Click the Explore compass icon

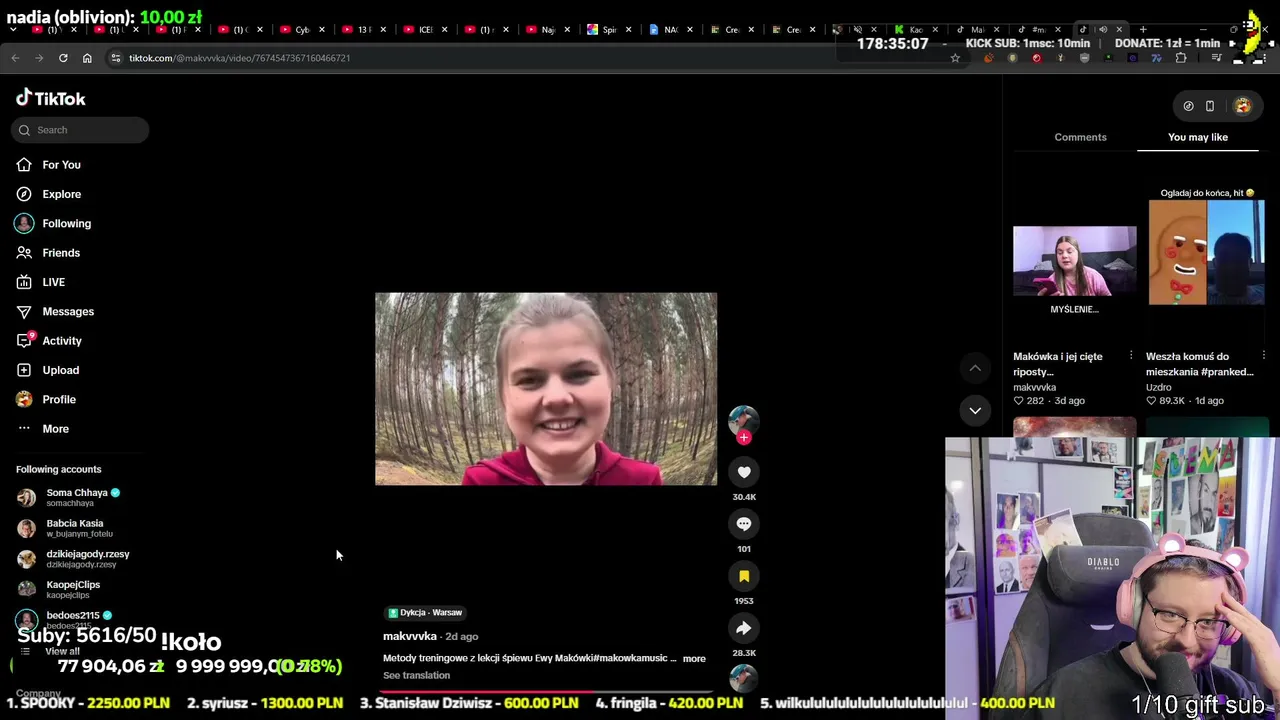(24, 194)
